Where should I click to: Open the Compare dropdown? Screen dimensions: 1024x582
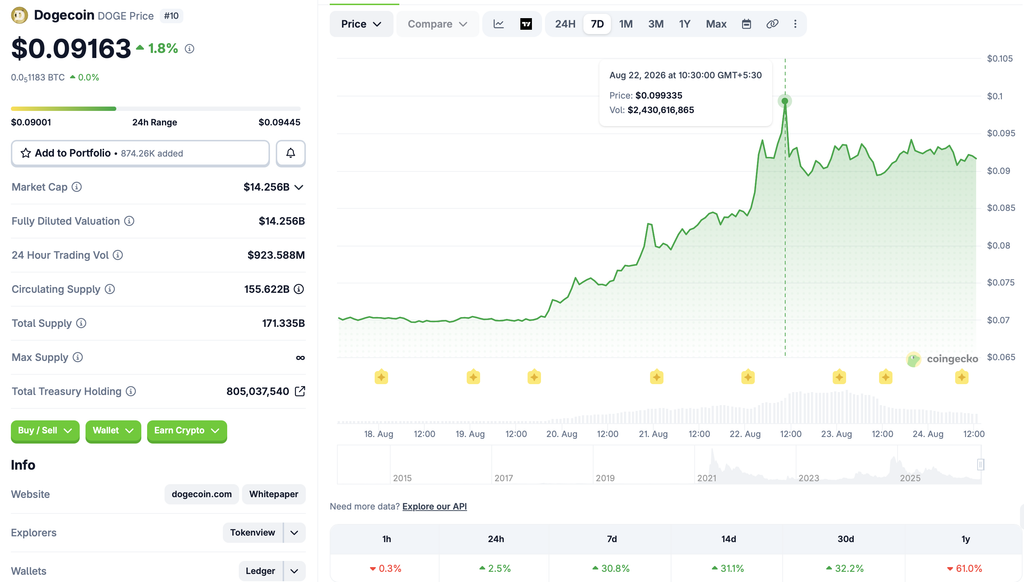pos(437,24)
